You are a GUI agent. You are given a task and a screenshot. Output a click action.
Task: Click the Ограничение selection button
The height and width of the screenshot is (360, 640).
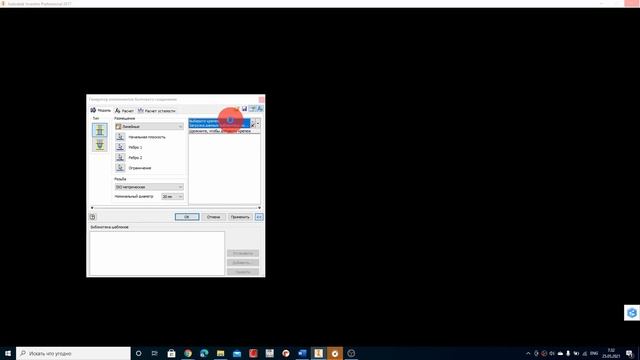(x=120, y=168)
